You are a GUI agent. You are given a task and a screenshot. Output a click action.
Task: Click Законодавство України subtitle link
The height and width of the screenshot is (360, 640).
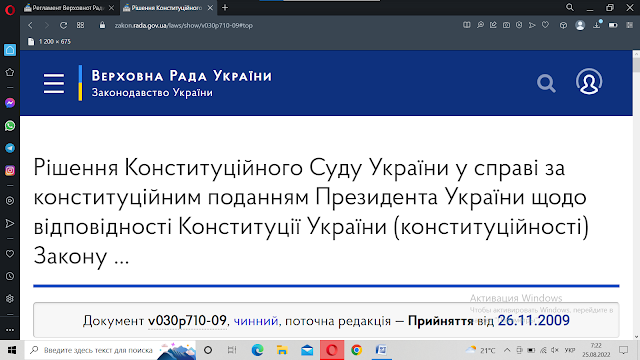click(152, 93)
